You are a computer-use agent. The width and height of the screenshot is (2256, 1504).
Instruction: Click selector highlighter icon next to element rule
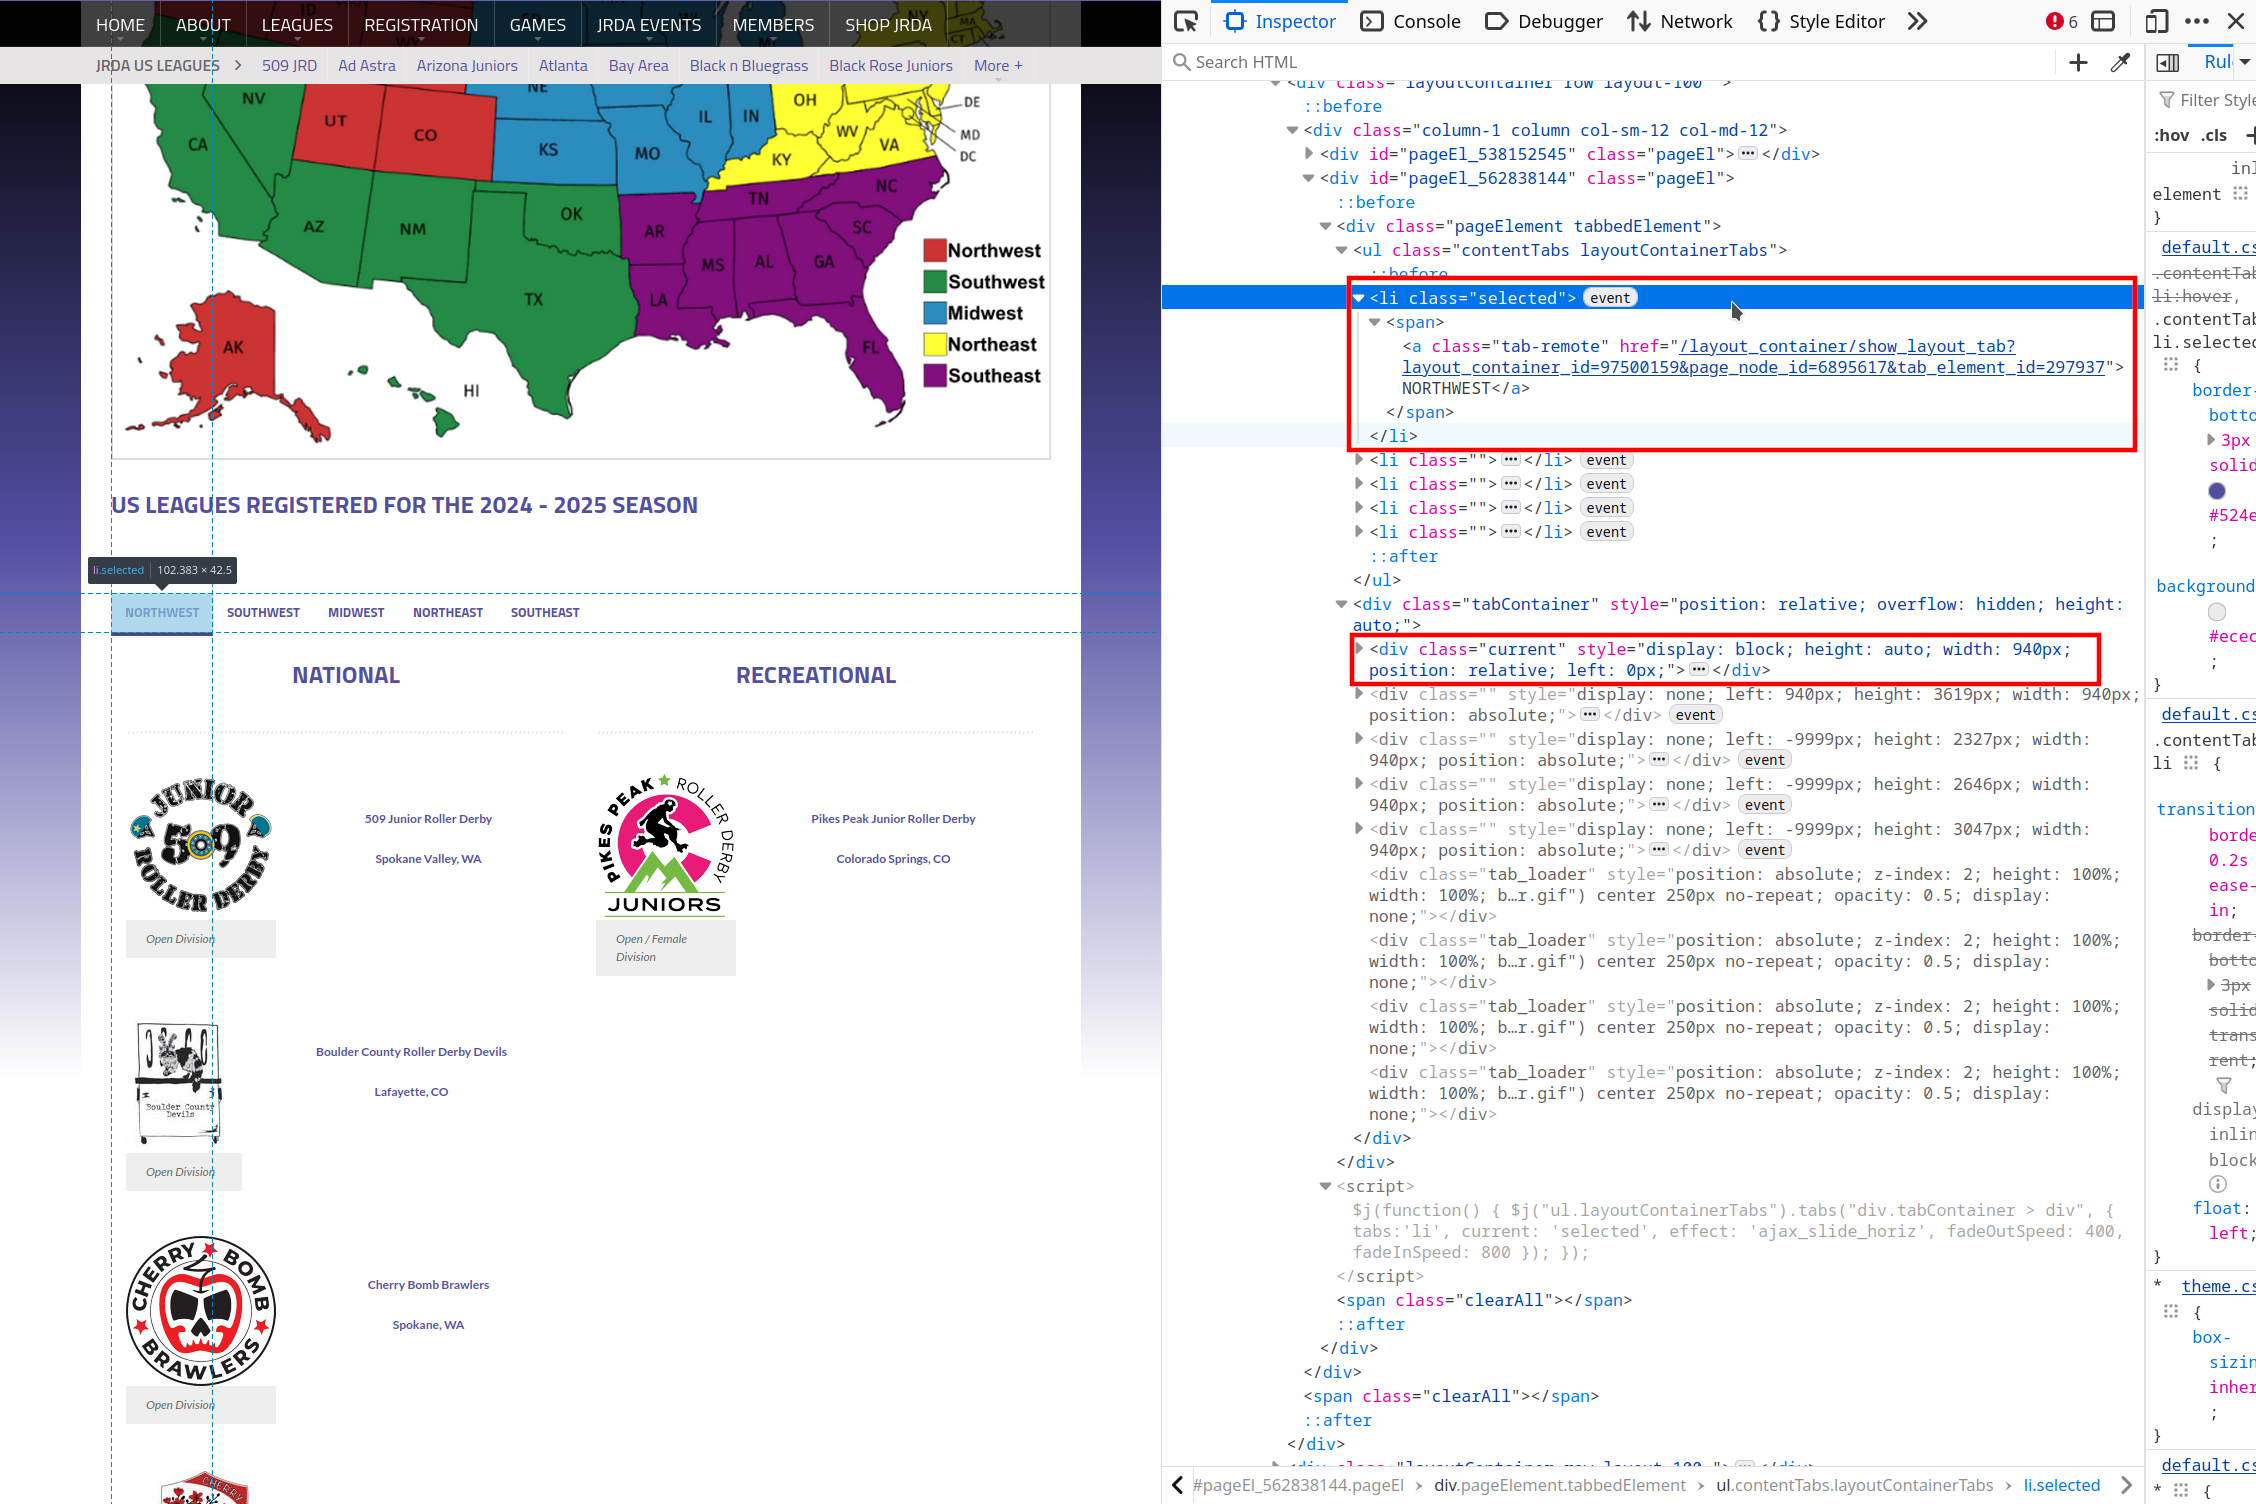2240,194
